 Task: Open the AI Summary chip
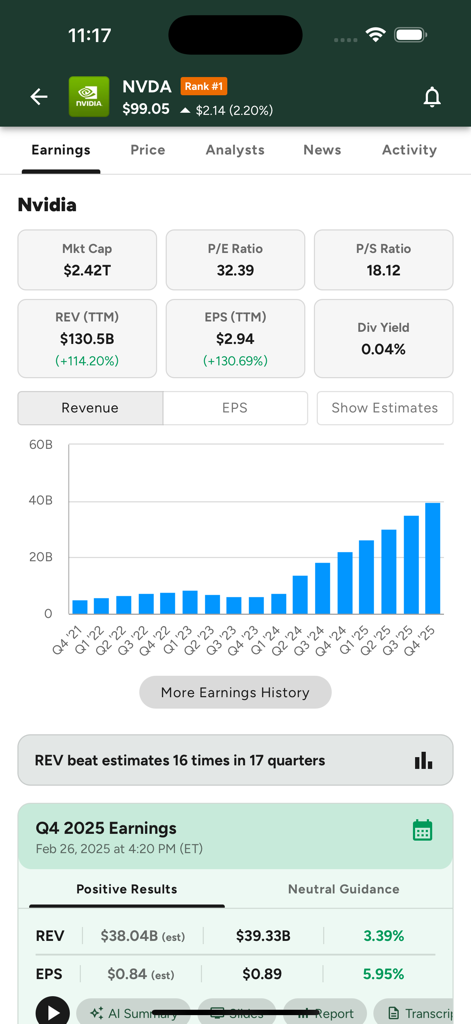point(133,1013)
